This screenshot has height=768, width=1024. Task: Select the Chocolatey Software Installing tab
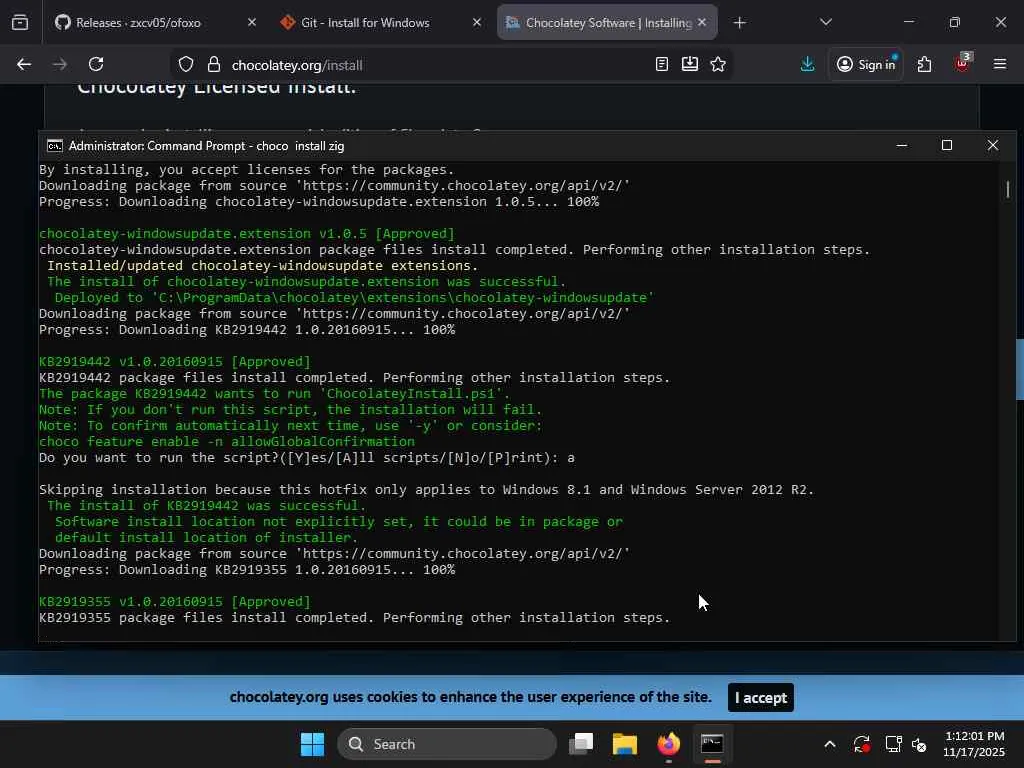607,23
